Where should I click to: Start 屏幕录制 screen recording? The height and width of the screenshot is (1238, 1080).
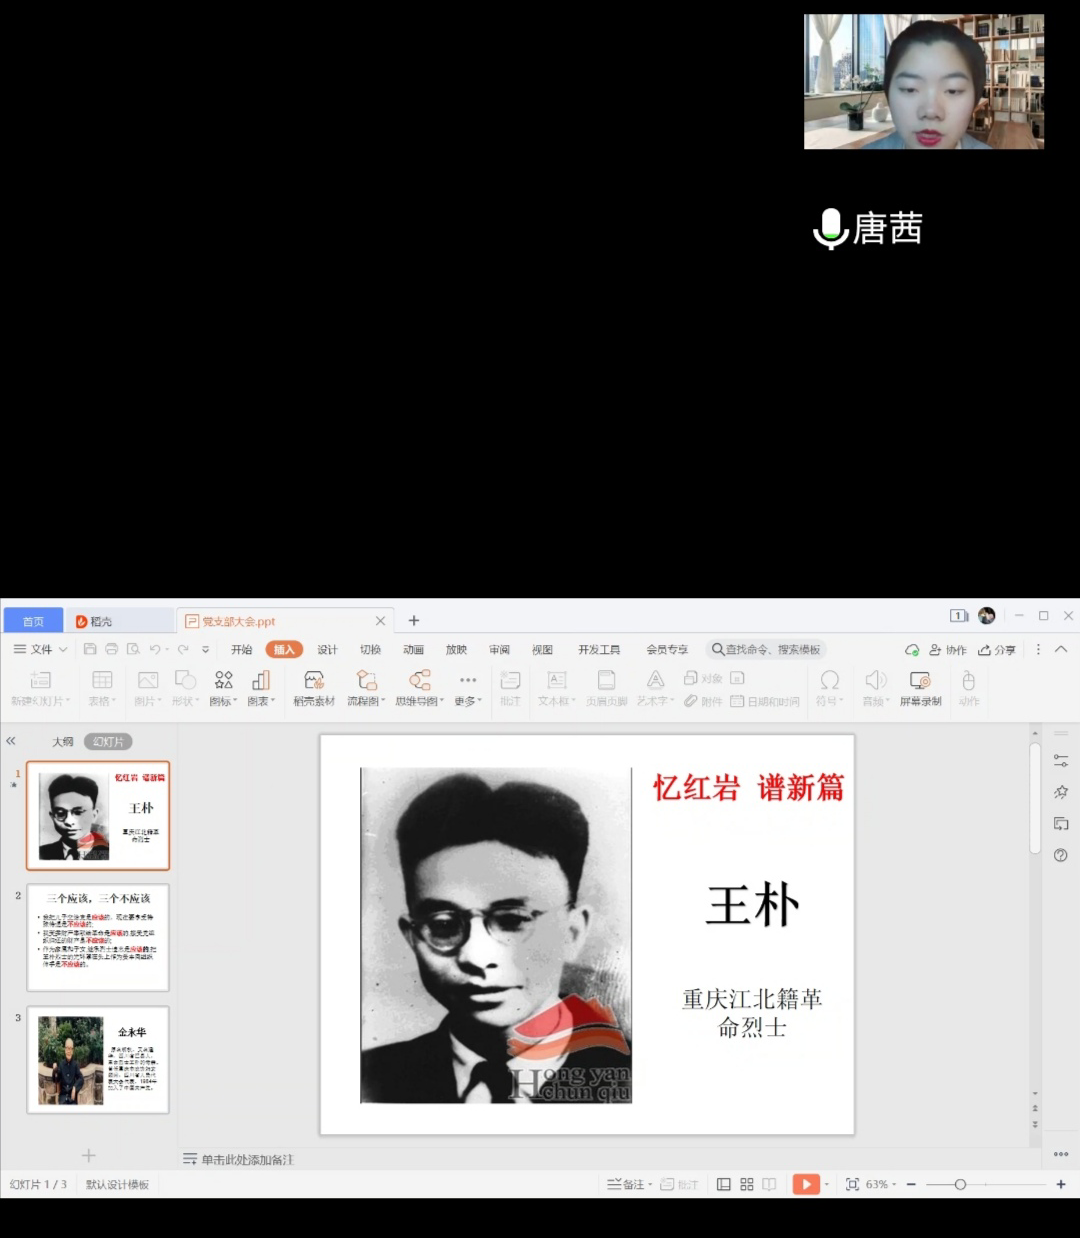point(920,687)
